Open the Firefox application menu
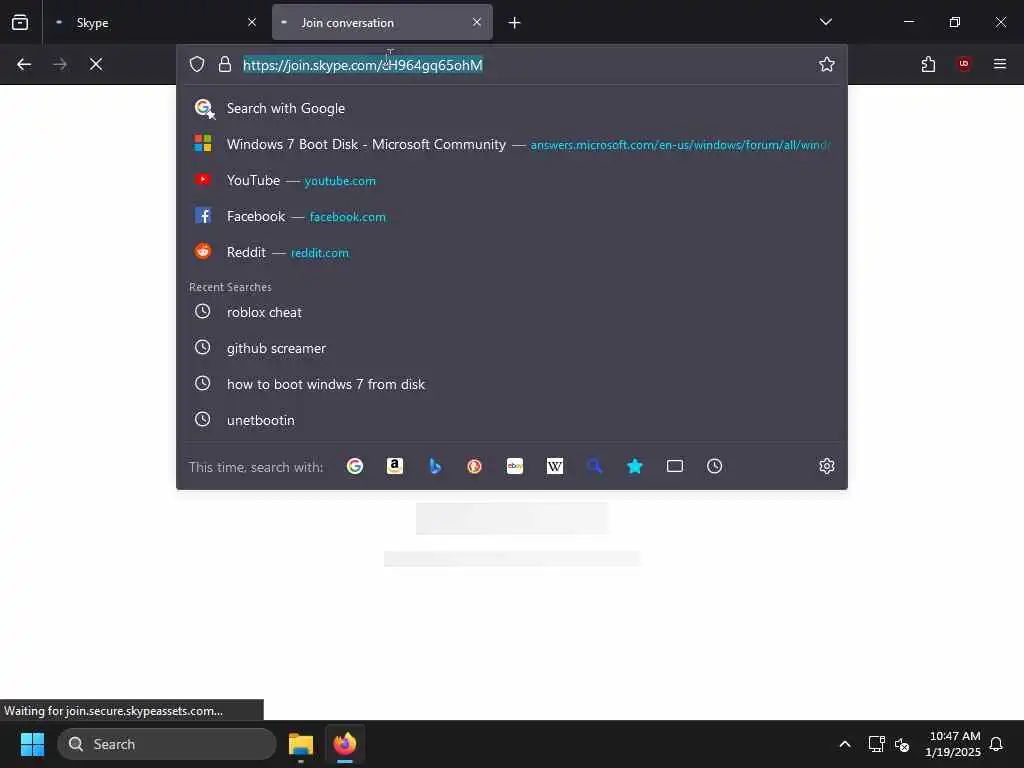Screen dimensions: 1024x768 pos(1000,64)
